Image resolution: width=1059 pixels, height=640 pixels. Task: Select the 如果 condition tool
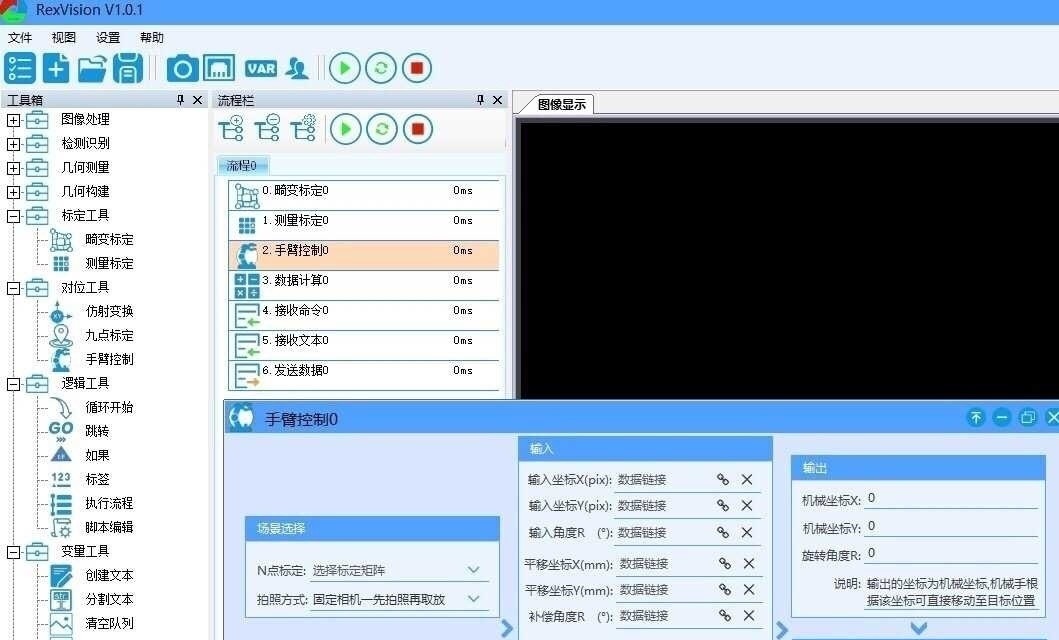coord(80,455)
